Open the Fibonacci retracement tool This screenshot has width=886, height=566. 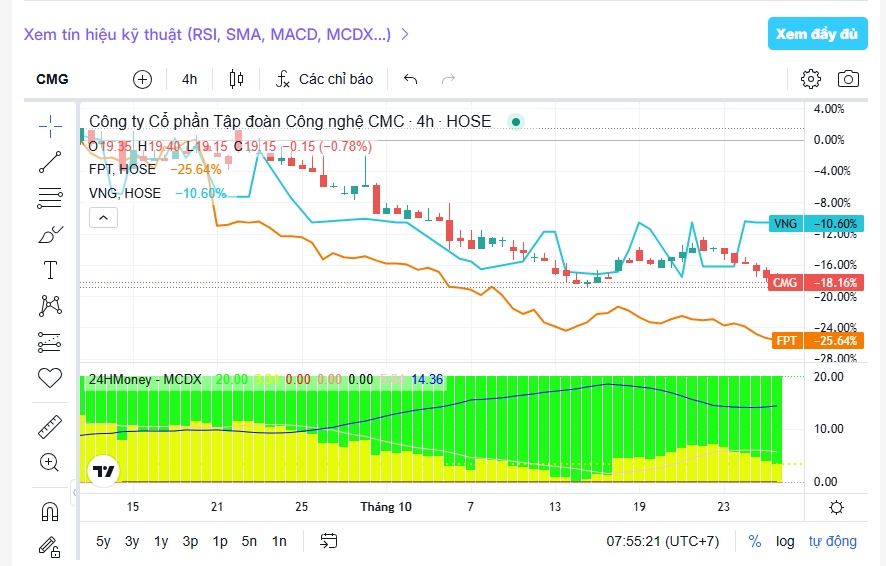tap(50, 198)
